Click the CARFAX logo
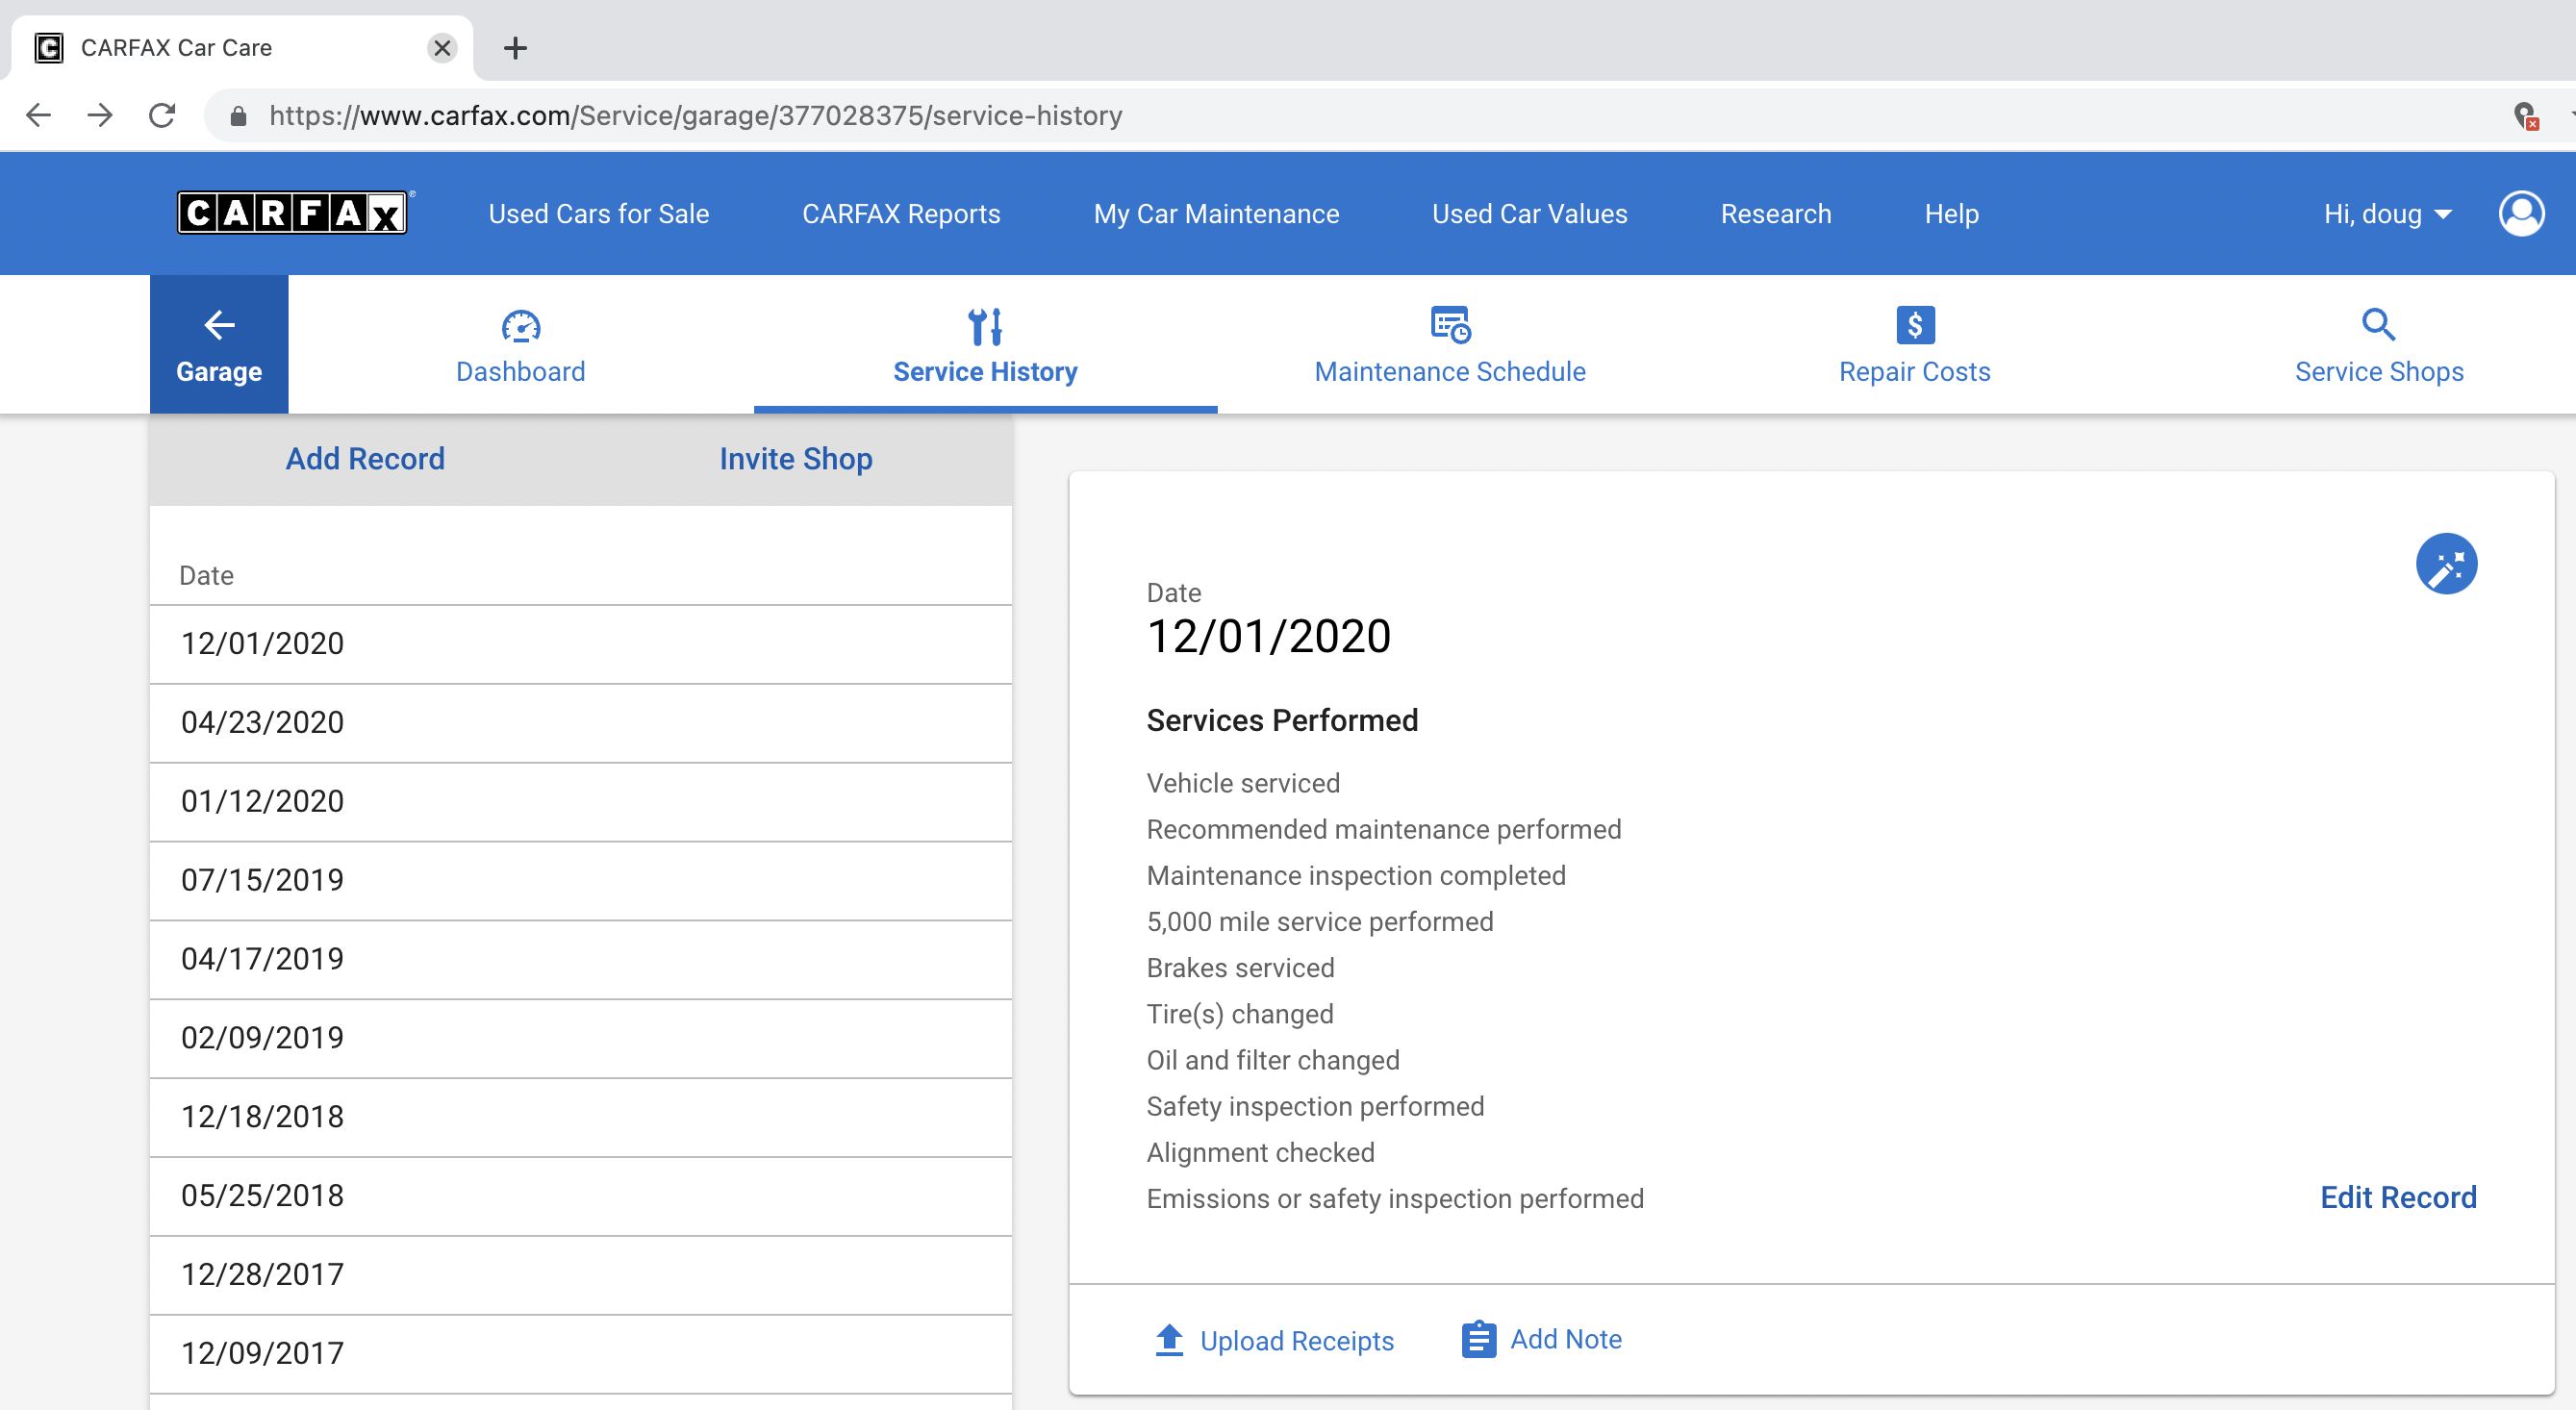The image size is (2576, 1410). point(292,213)
